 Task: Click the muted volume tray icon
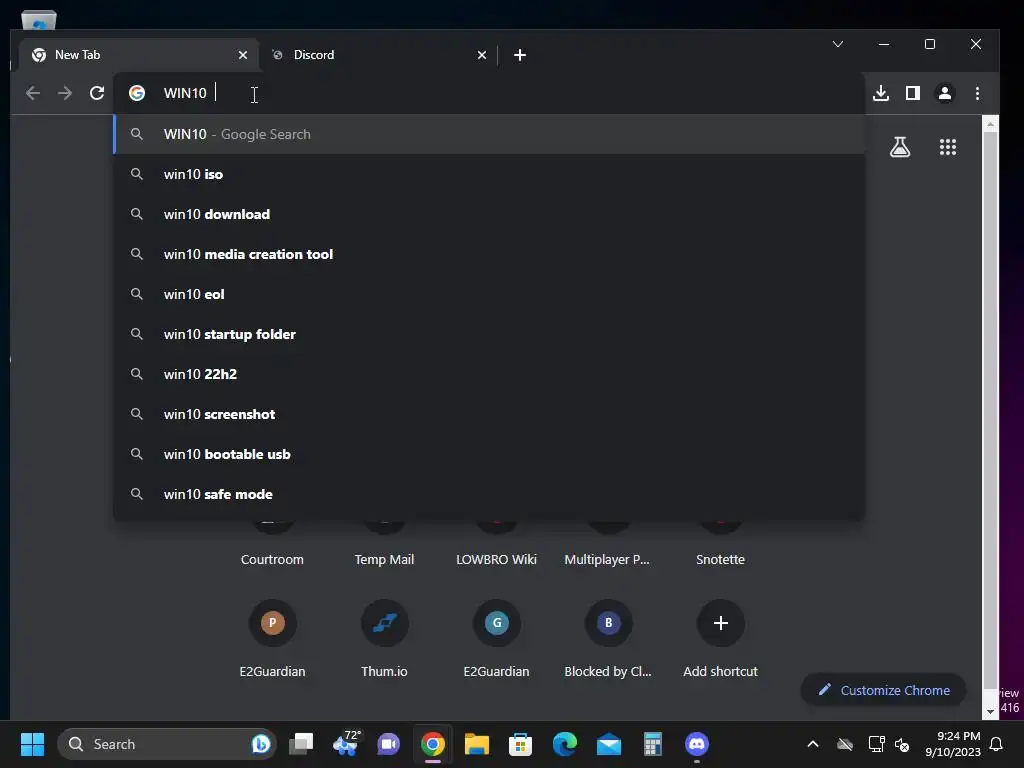click(902, 744)
